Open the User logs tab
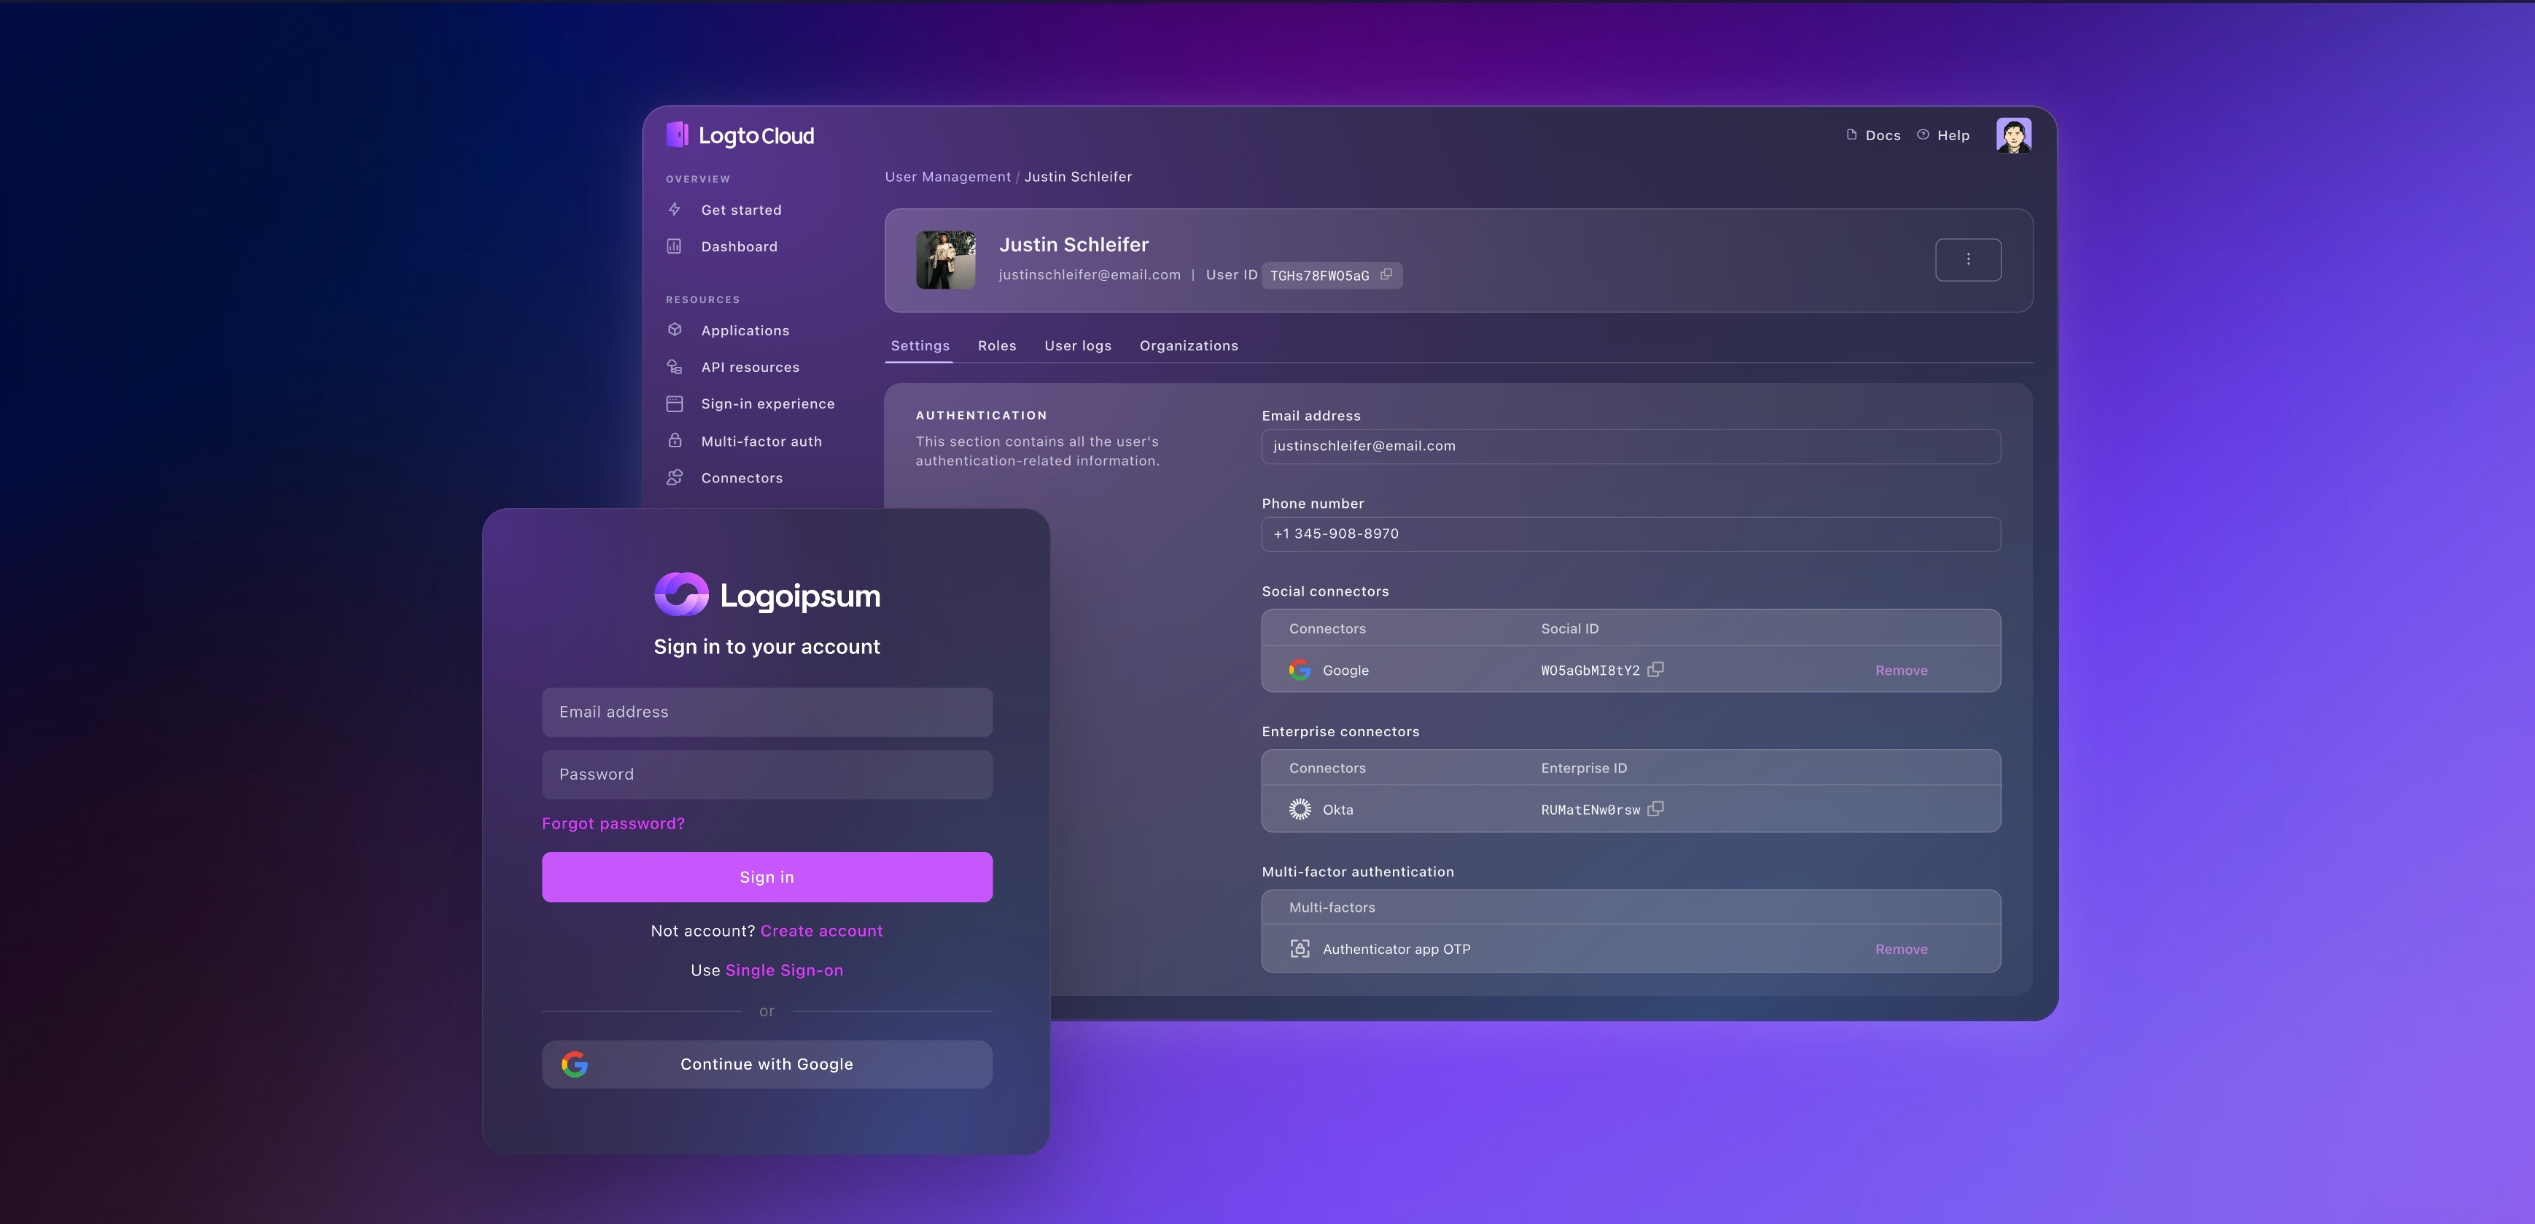Viewport: 2535px width, 1224px height. 1077,345
